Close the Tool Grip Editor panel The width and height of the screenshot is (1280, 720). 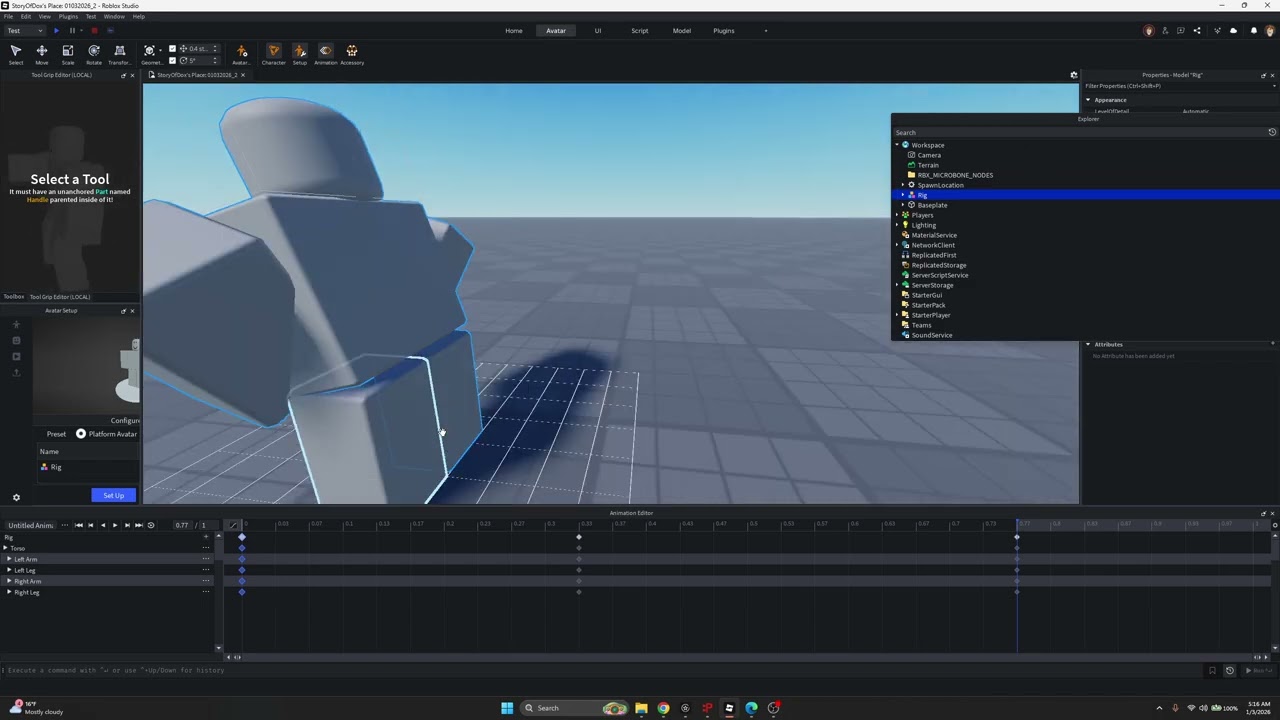click(132, 75)
